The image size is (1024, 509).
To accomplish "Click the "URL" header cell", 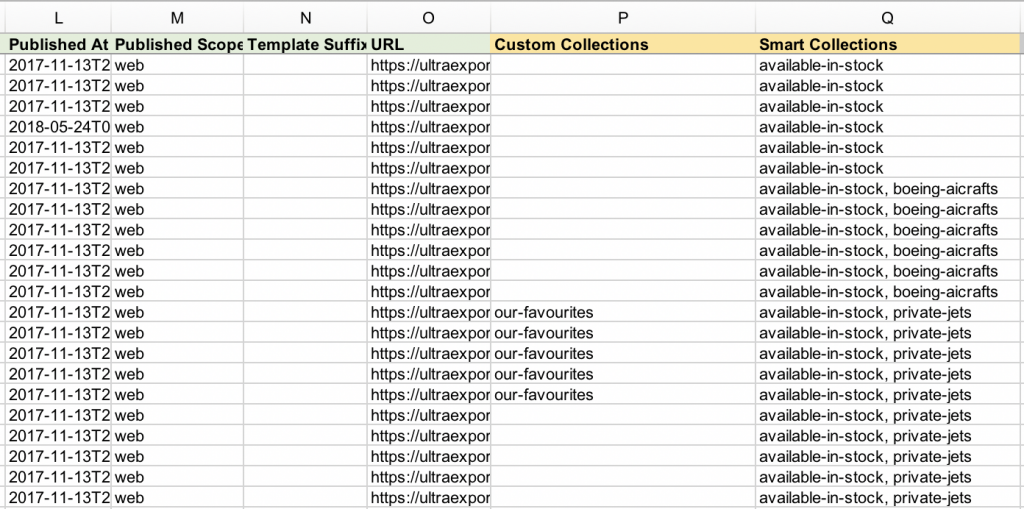I will [429, 44].
